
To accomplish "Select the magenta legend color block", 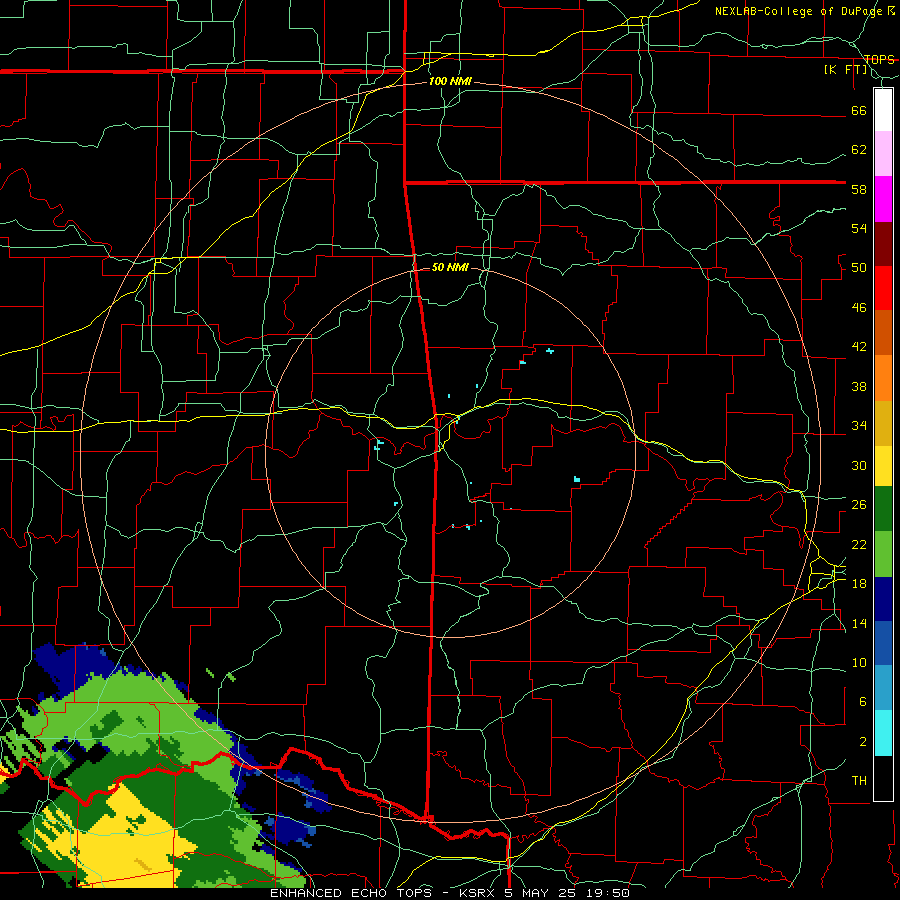I will (883, 199).
